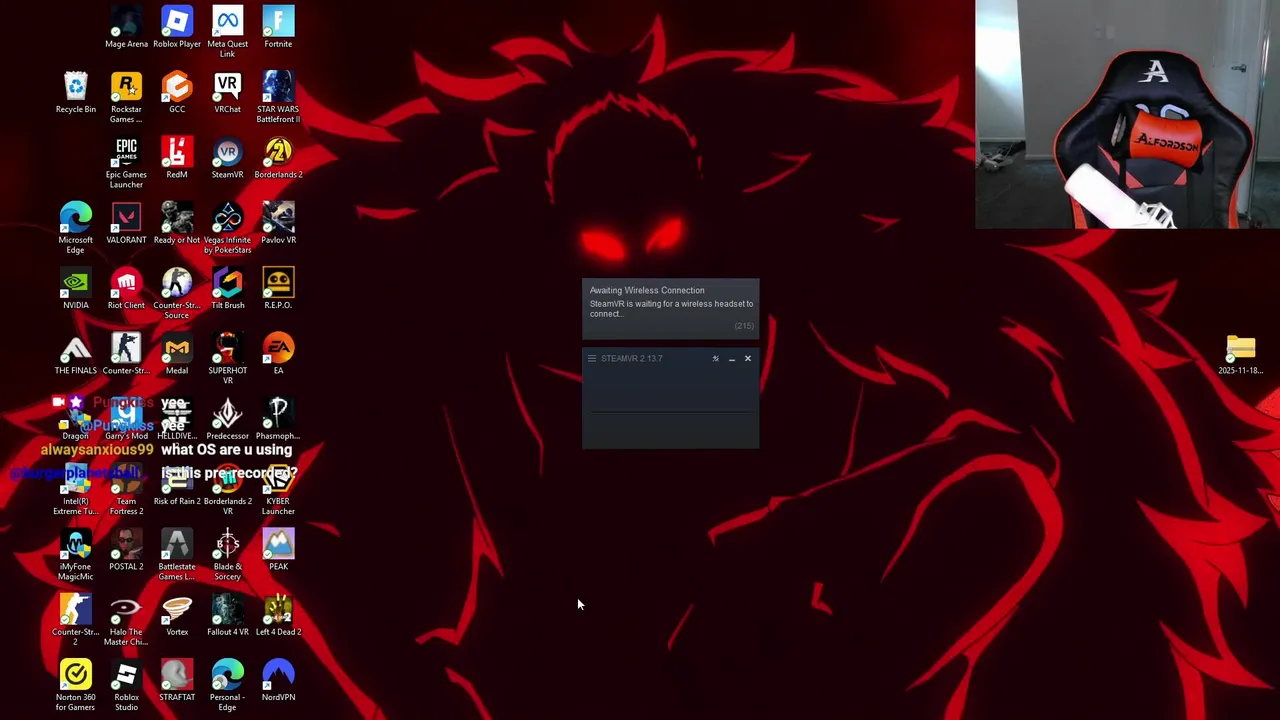Select the Rockstar Games launcher icon

(x=126, y=97)
